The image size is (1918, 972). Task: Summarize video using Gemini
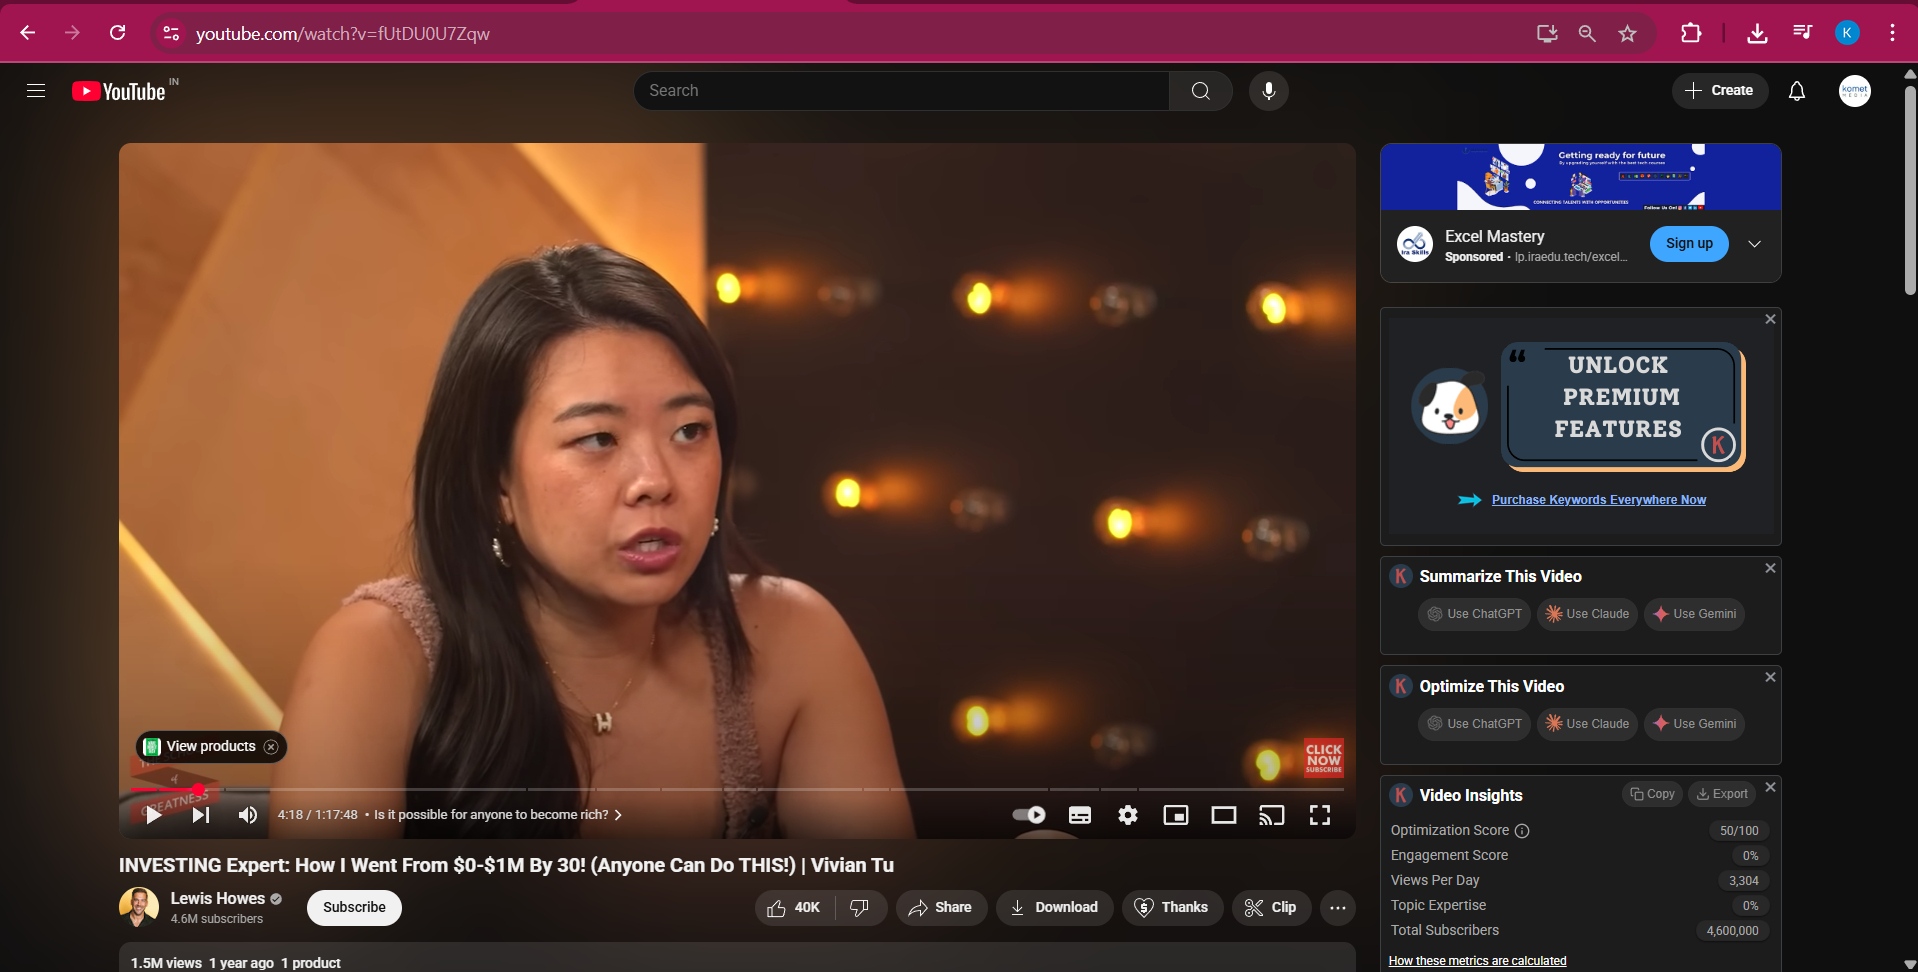coord(1694,614)
